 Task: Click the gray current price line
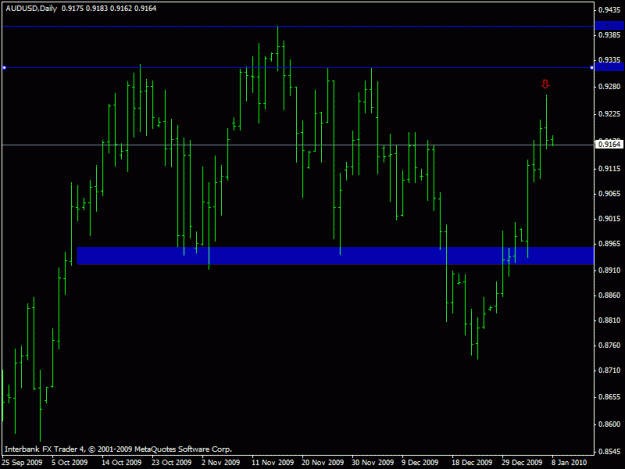[x=298, y=145]
